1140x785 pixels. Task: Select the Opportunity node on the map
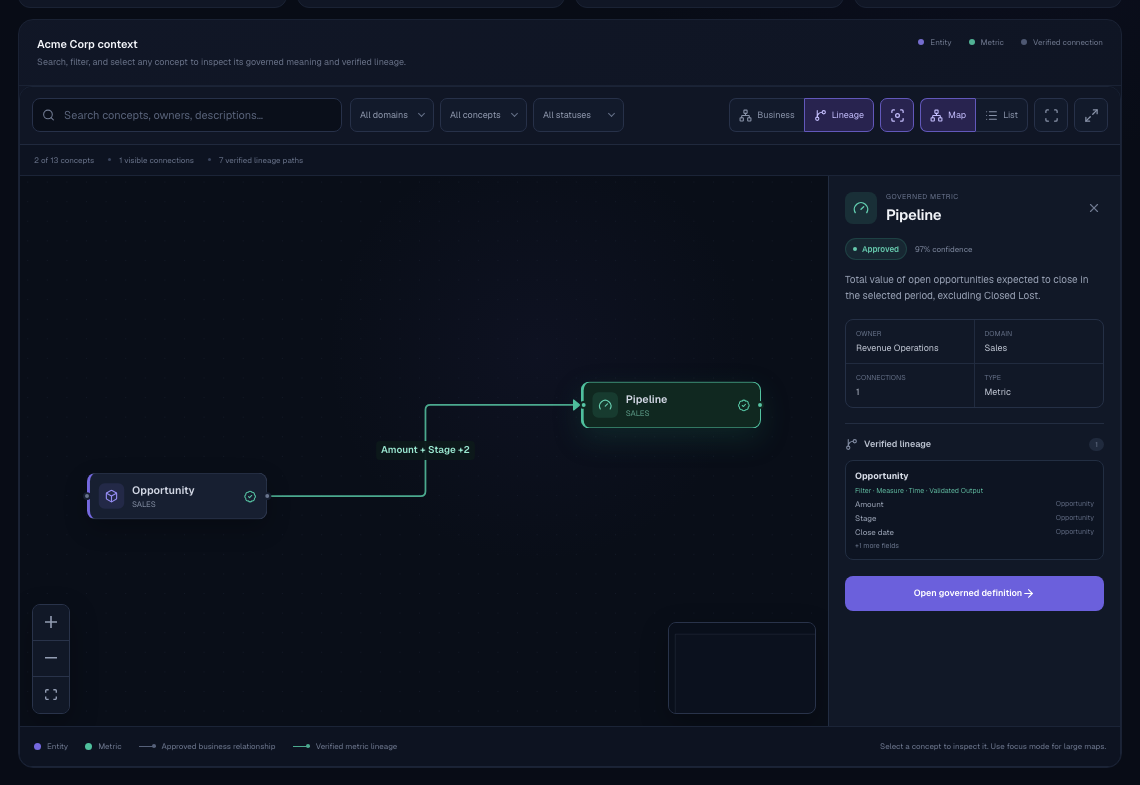tap(177, 496)
